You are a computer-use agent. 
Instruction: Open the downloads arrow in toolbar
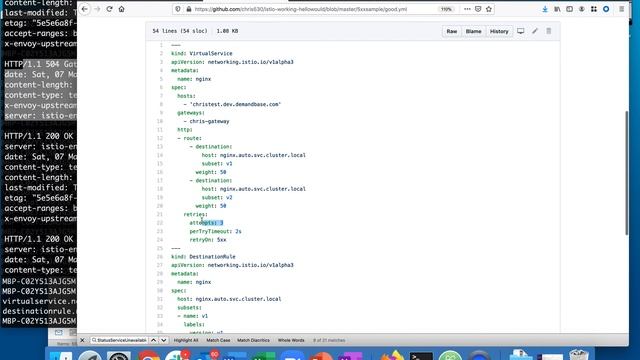click(x=545, y=9)
